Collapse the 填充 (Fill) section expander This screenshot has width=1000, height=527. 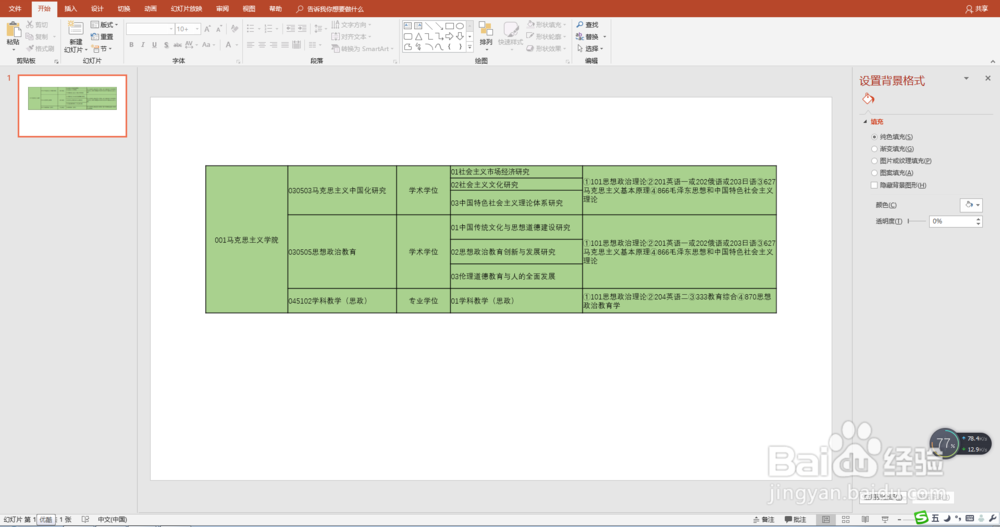(x=865, y=122)
